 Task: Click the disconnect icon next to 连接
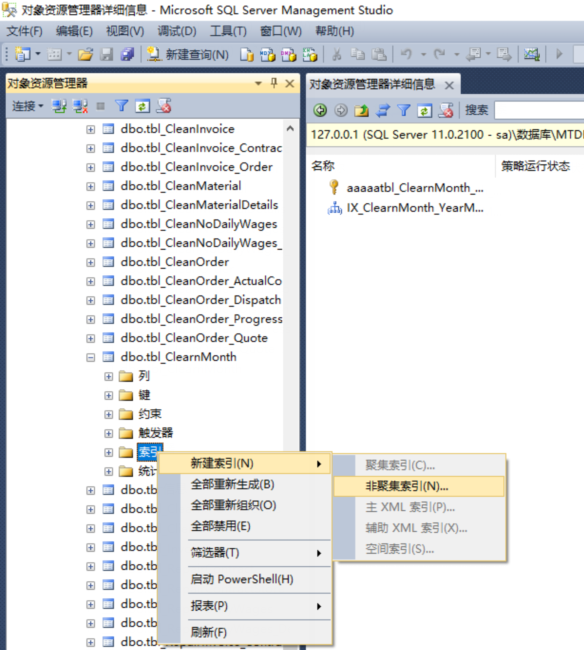(80, 106)
